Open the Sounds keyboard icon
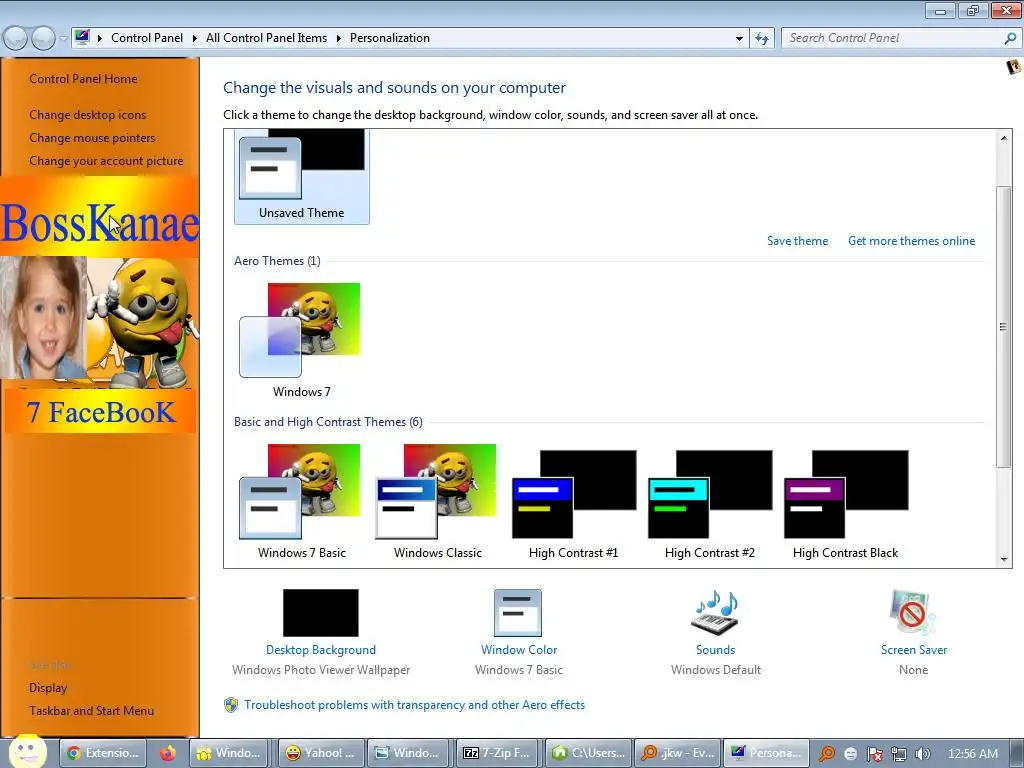Image resolution: width=1024 pixels, height=768 pixels. click(715, 613)
